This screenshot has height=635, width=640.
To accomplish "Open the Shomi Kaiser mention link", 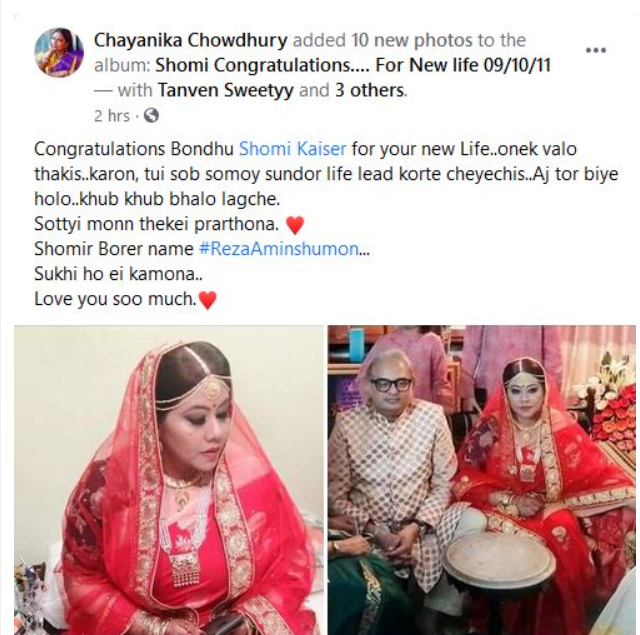I will pyautogui.click(x=292, y=149).
